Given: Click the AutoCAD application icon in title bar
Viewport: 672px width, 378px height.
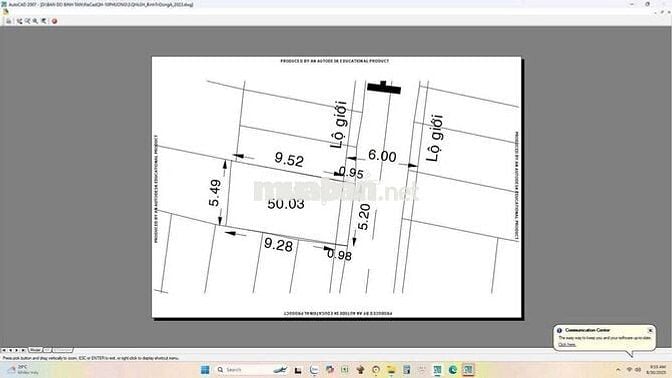Looking at the screenshot, I should coord(4,4).
